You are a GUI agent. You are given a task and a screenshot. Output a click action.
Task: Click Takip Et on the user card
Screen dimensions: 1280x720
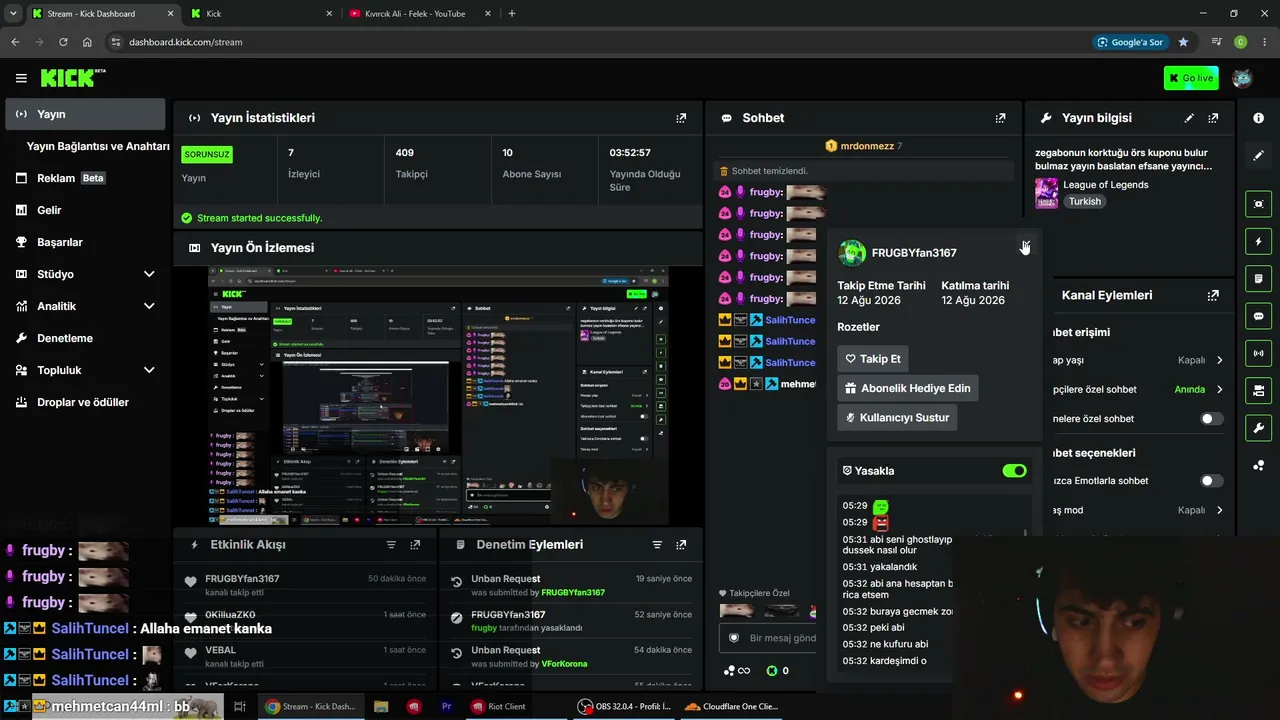click(x=873, y=359)
